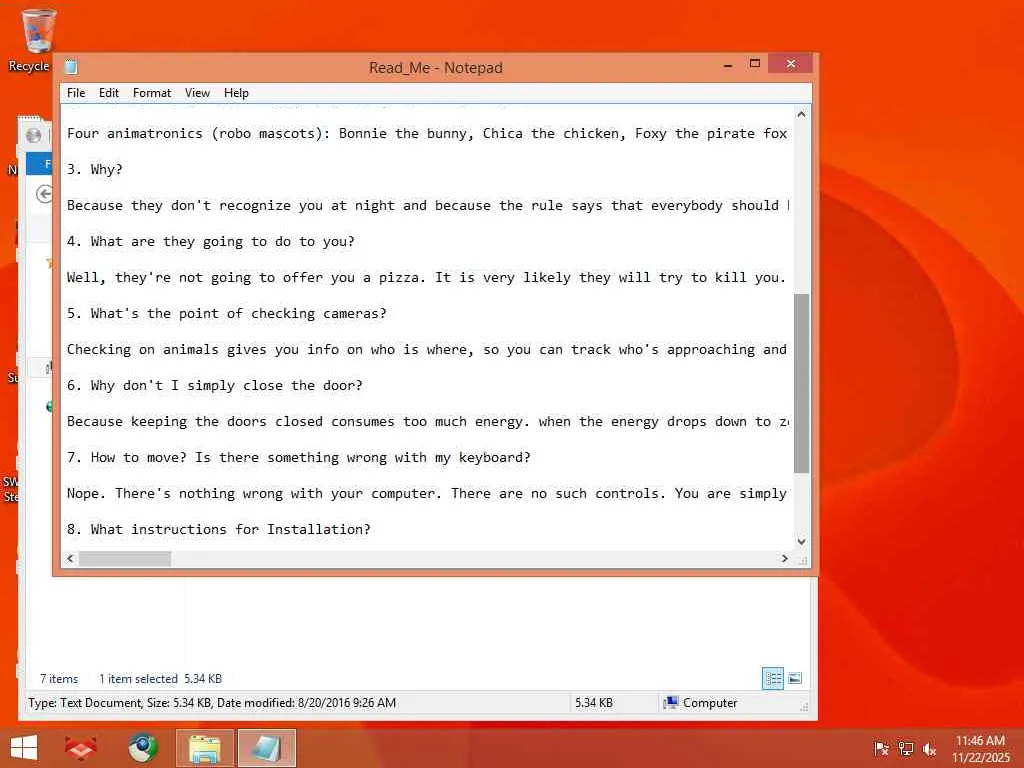
Task: Switch to File Explorer on the taskbar
Action: (x=204, y=748)
